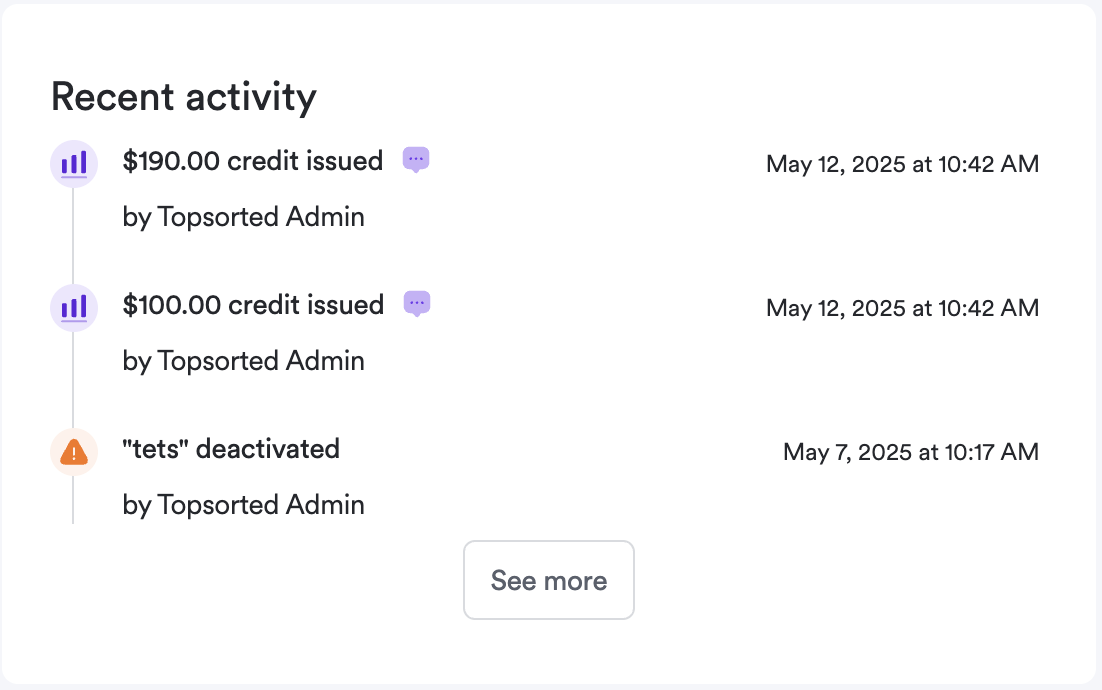
Task: Click the See more button
Action: click(548, 580)
